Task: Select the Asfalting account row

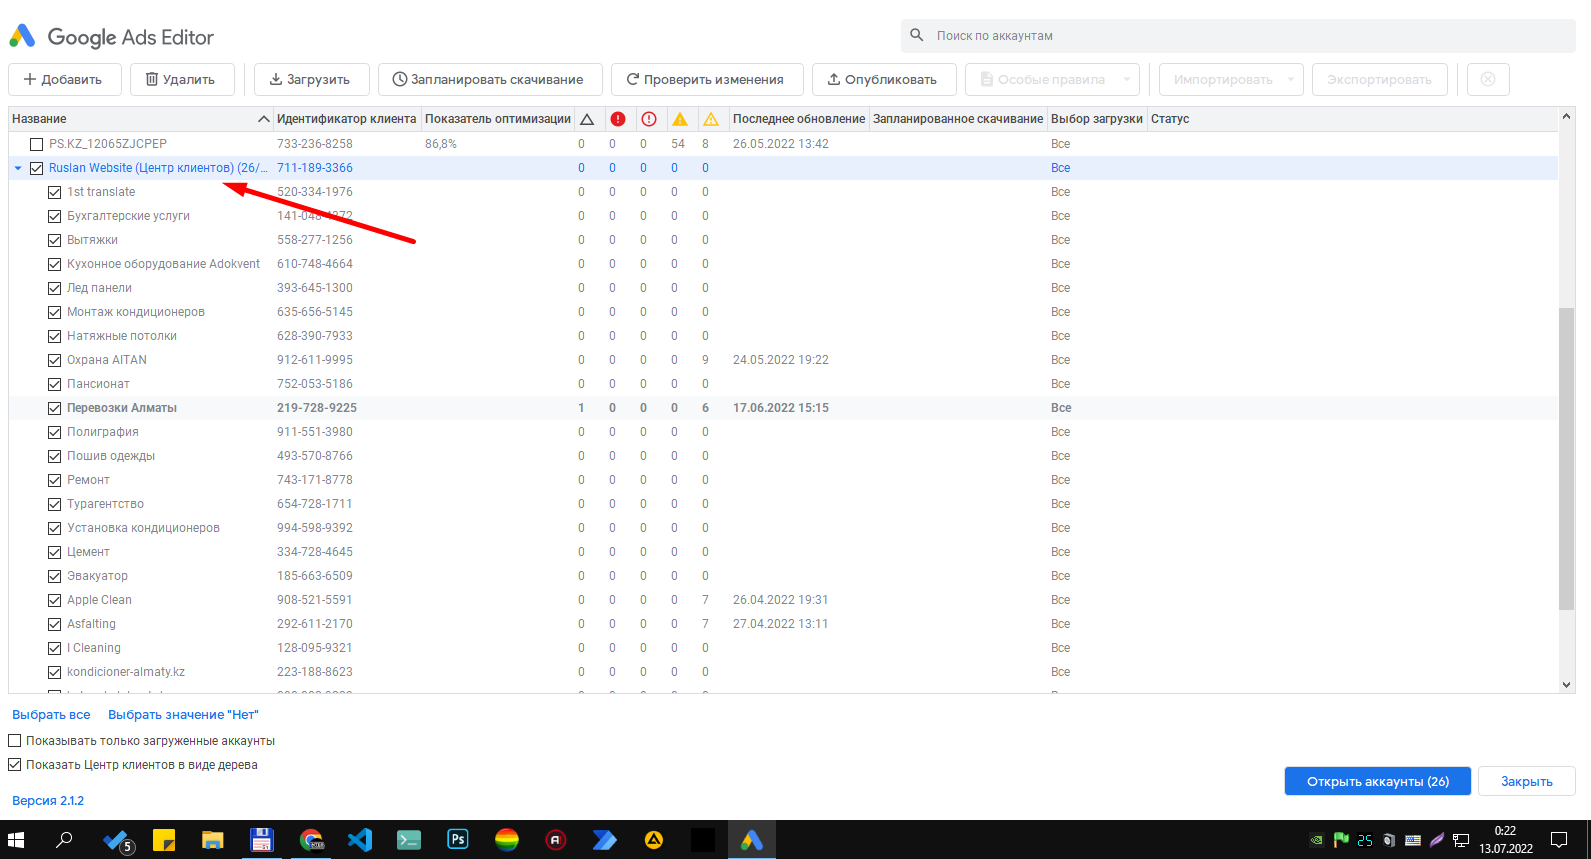Action: [x=783, y=624]
